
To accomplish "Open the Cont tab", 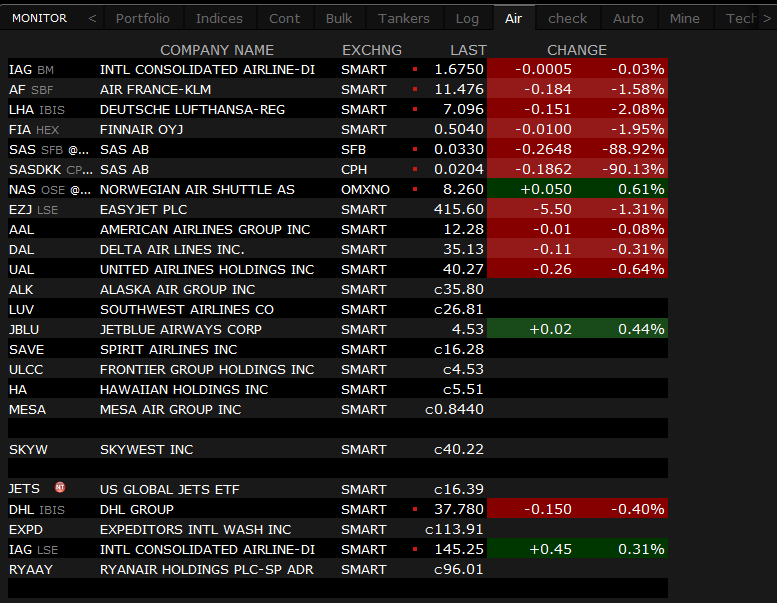I will [284, 18].
